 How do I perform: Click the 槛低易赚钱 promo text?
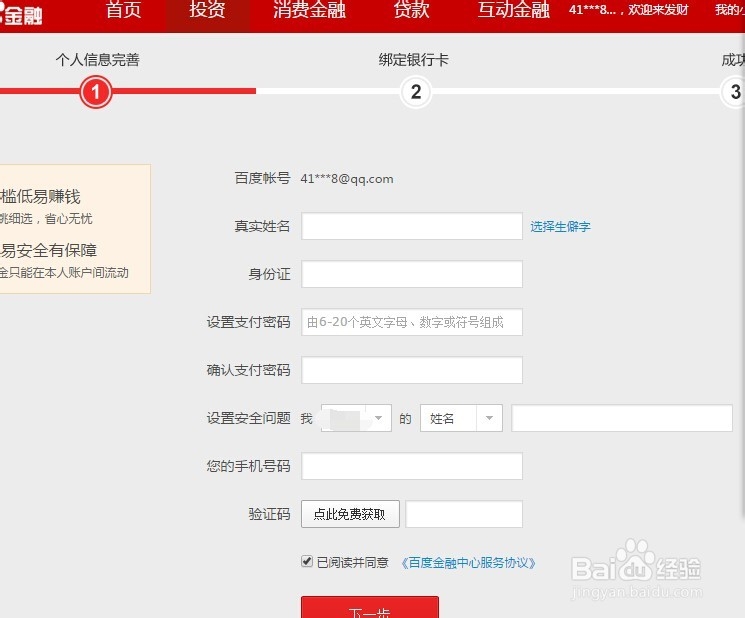tap(40, 196)
